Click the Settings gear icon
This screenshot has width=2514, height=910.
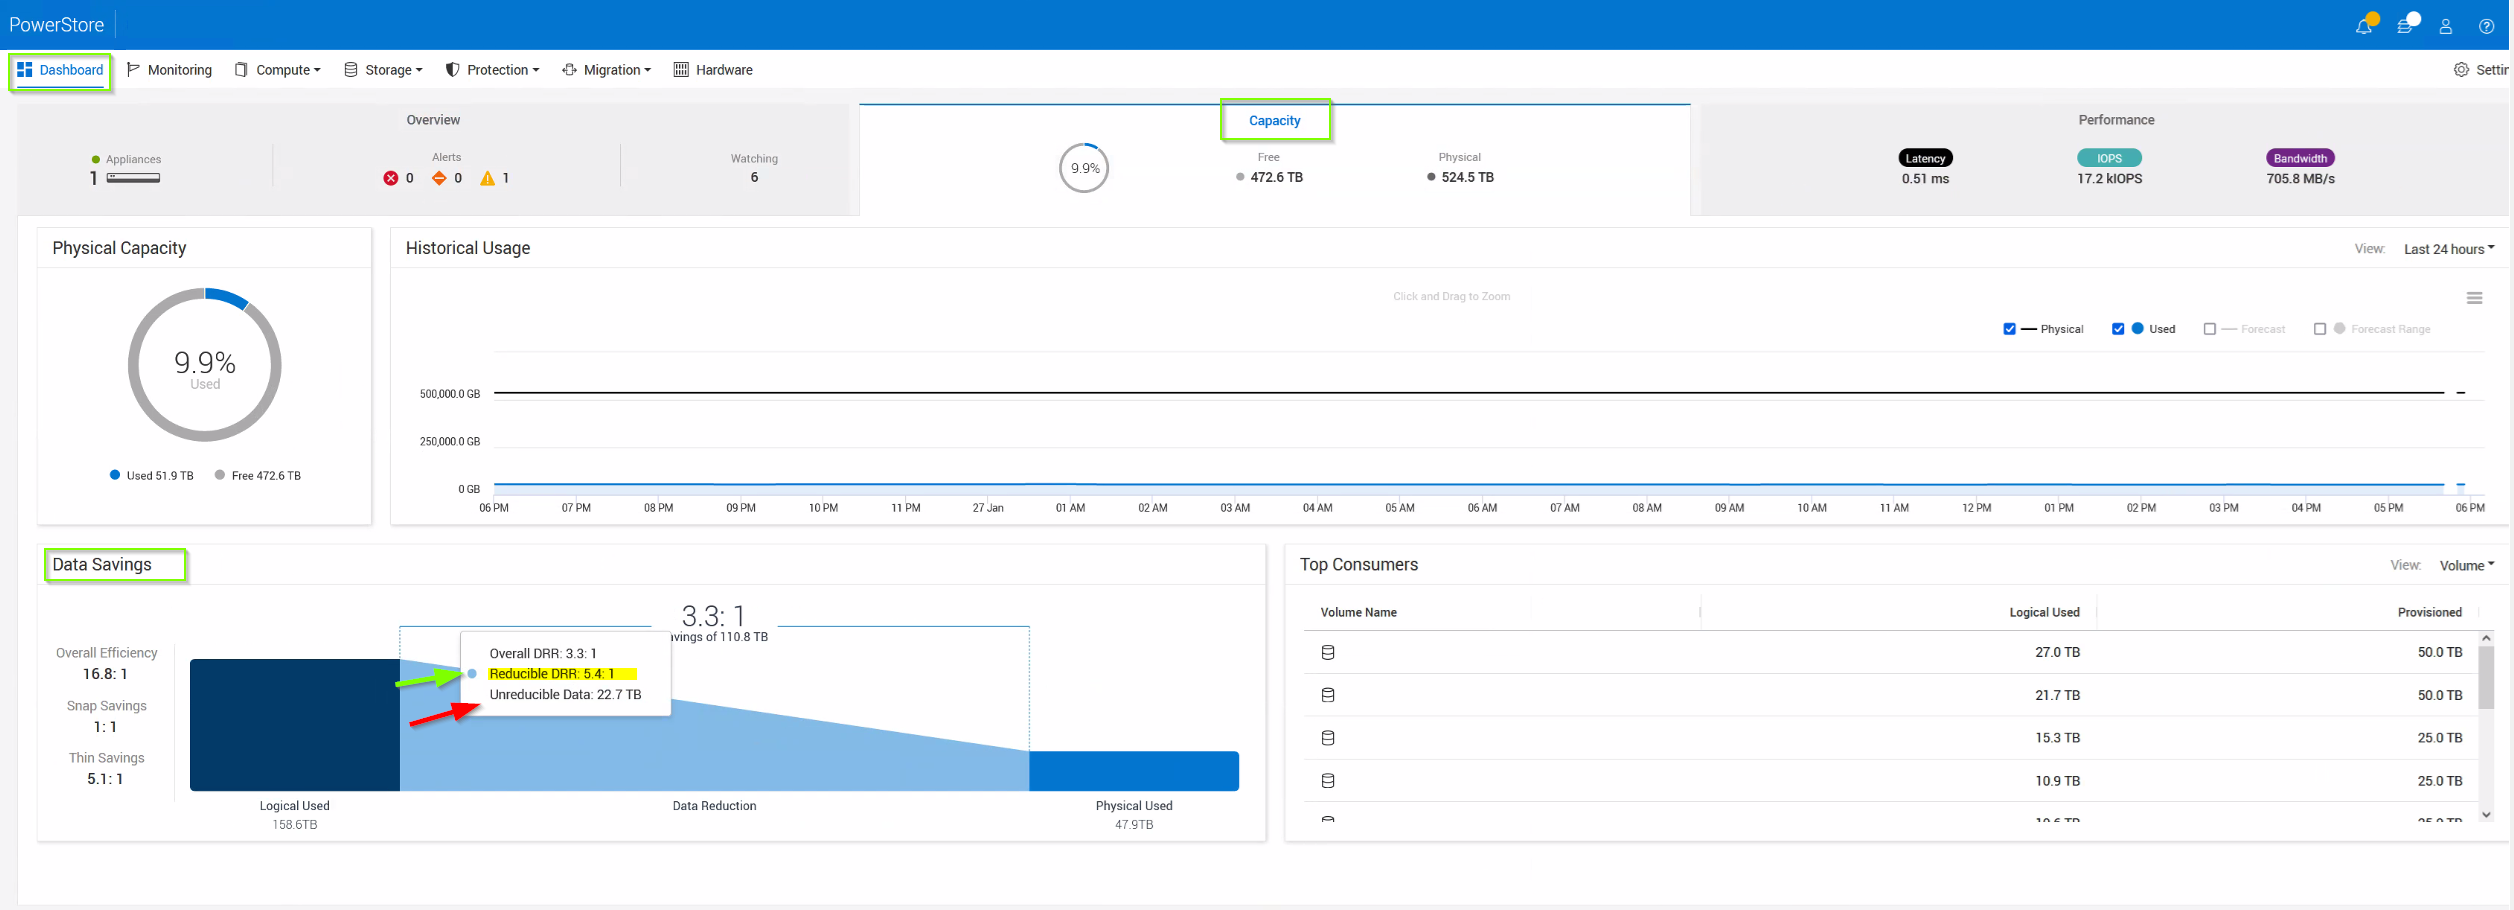(2461, 69)
